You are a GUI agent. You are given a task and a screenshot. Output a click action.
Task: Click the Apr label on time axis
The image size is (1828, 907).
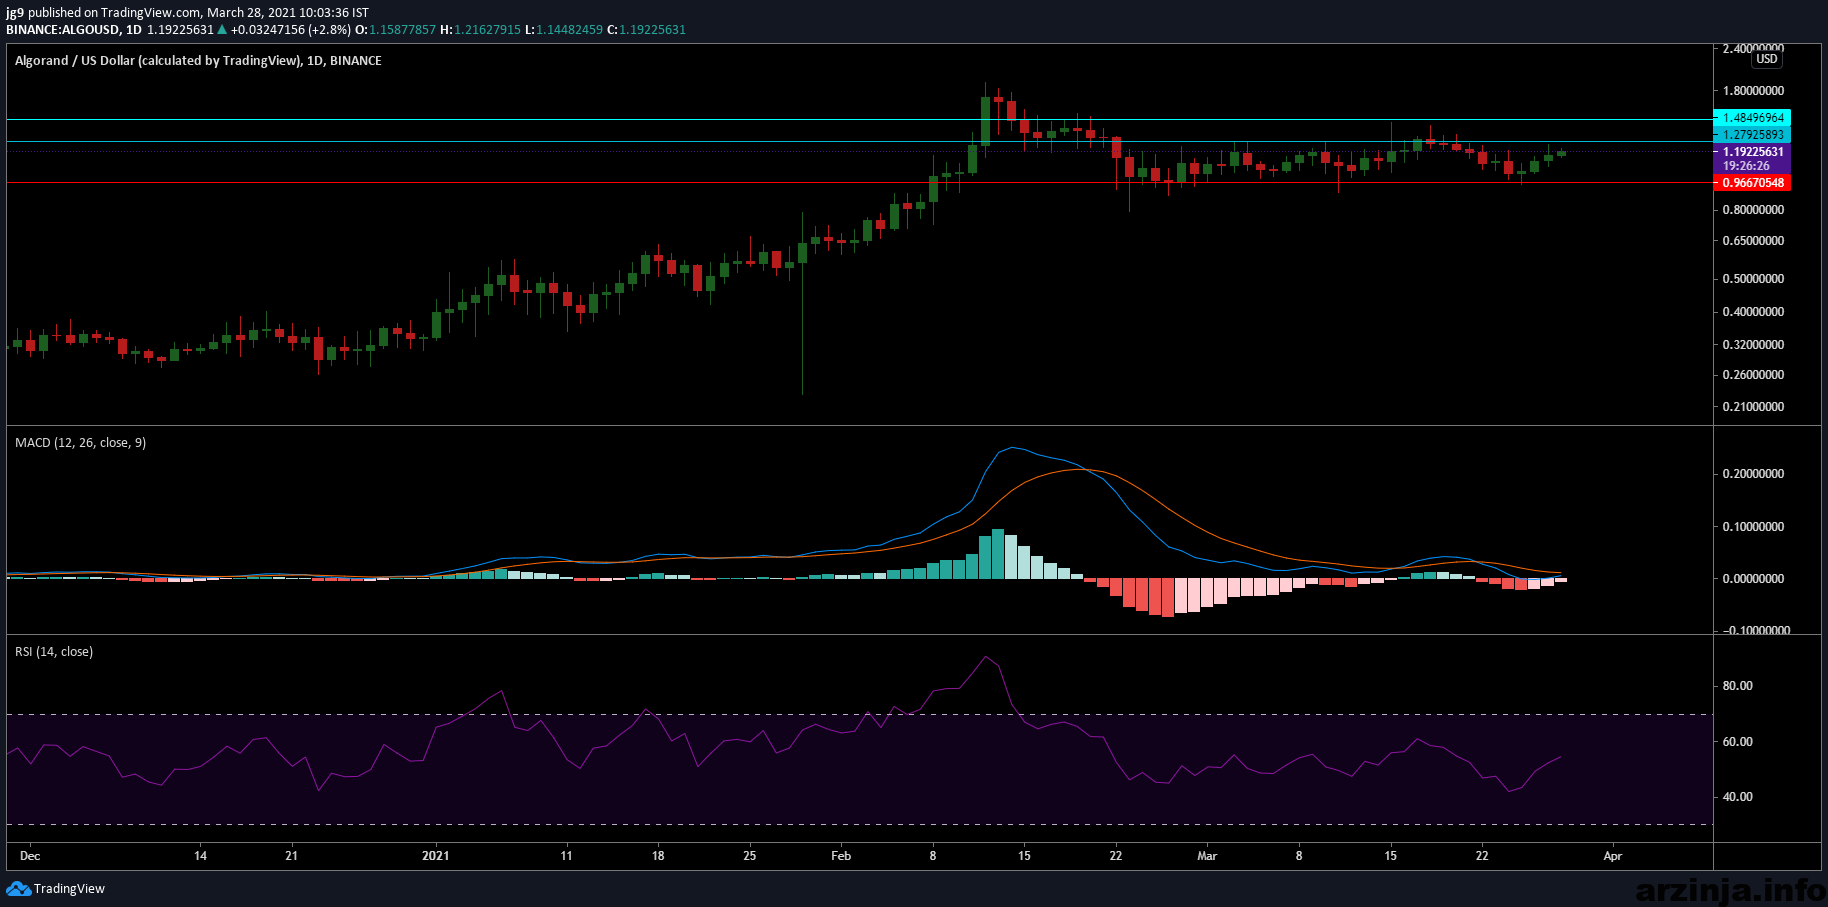[x=1612, y=855]
